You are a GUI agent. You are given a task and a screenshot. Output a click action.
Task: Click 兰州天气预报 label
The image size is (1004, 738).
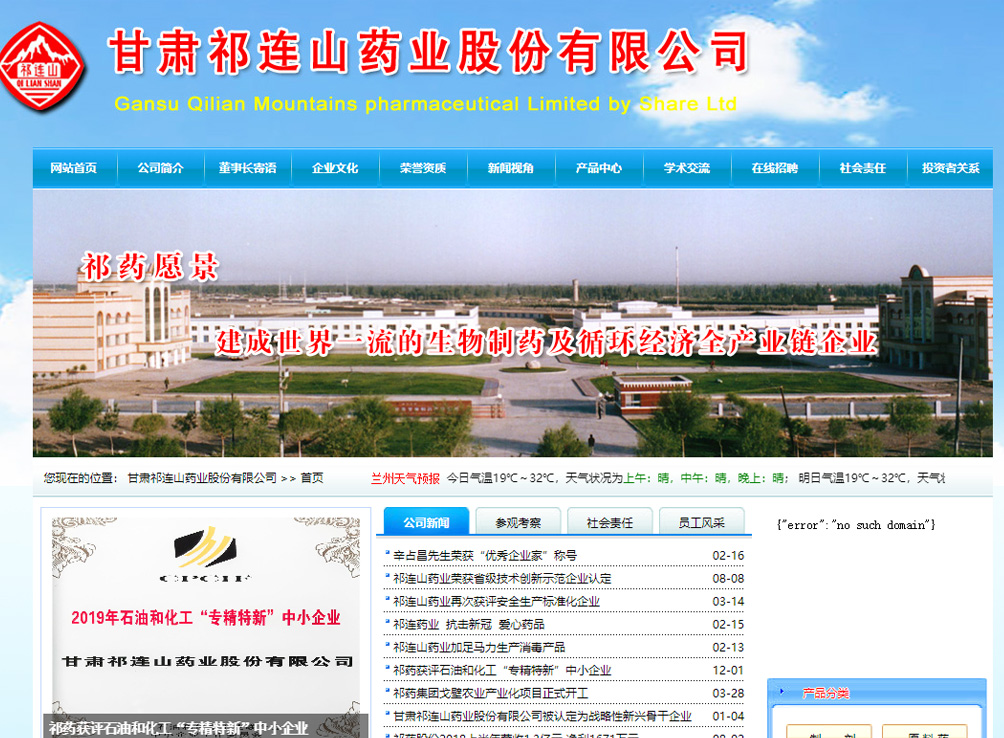tap(405, 478)
